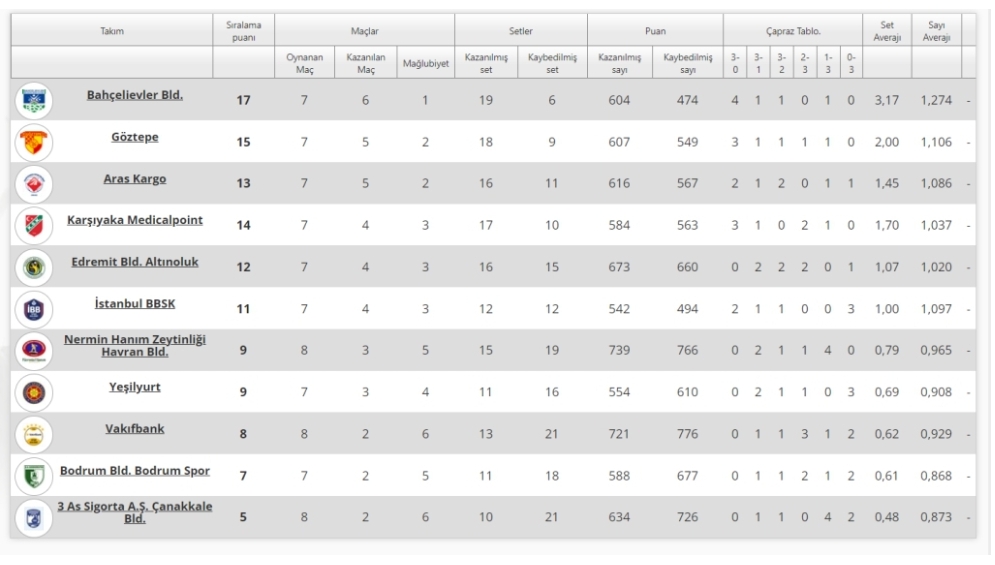Click Bahçelievler's set average 3,17
The height and width of the screenshot is (565, 995).
tap(886, 100)
